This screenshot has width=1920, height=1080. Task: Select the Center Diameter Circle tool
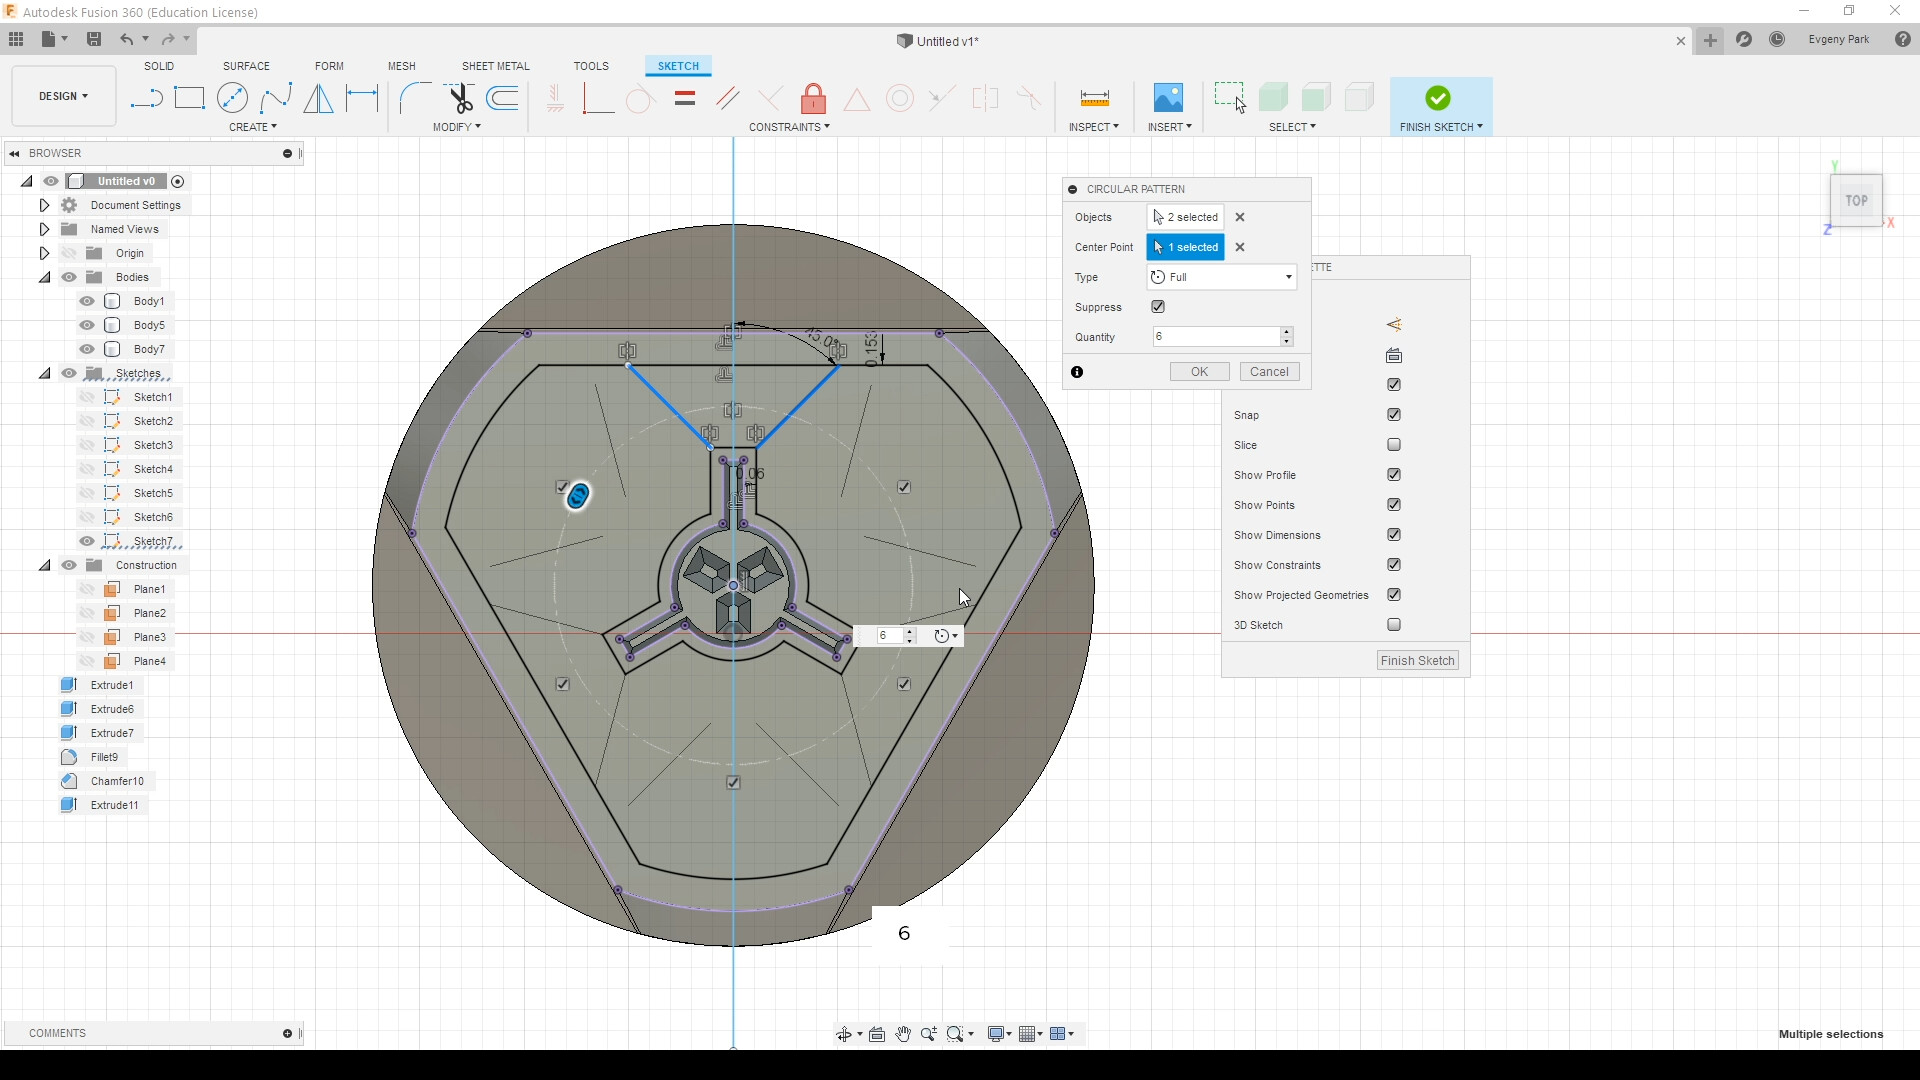point(232,98)
